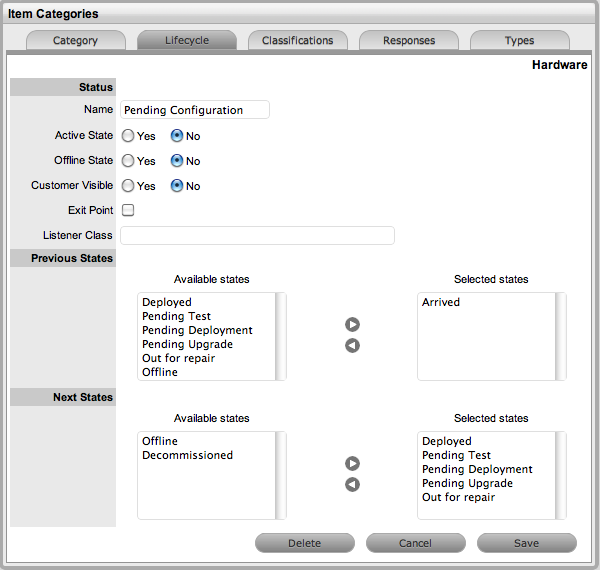Viewport: 600px width, 570px height.
Task: Select Pending Test in Previous States available list
Action: 176,316
